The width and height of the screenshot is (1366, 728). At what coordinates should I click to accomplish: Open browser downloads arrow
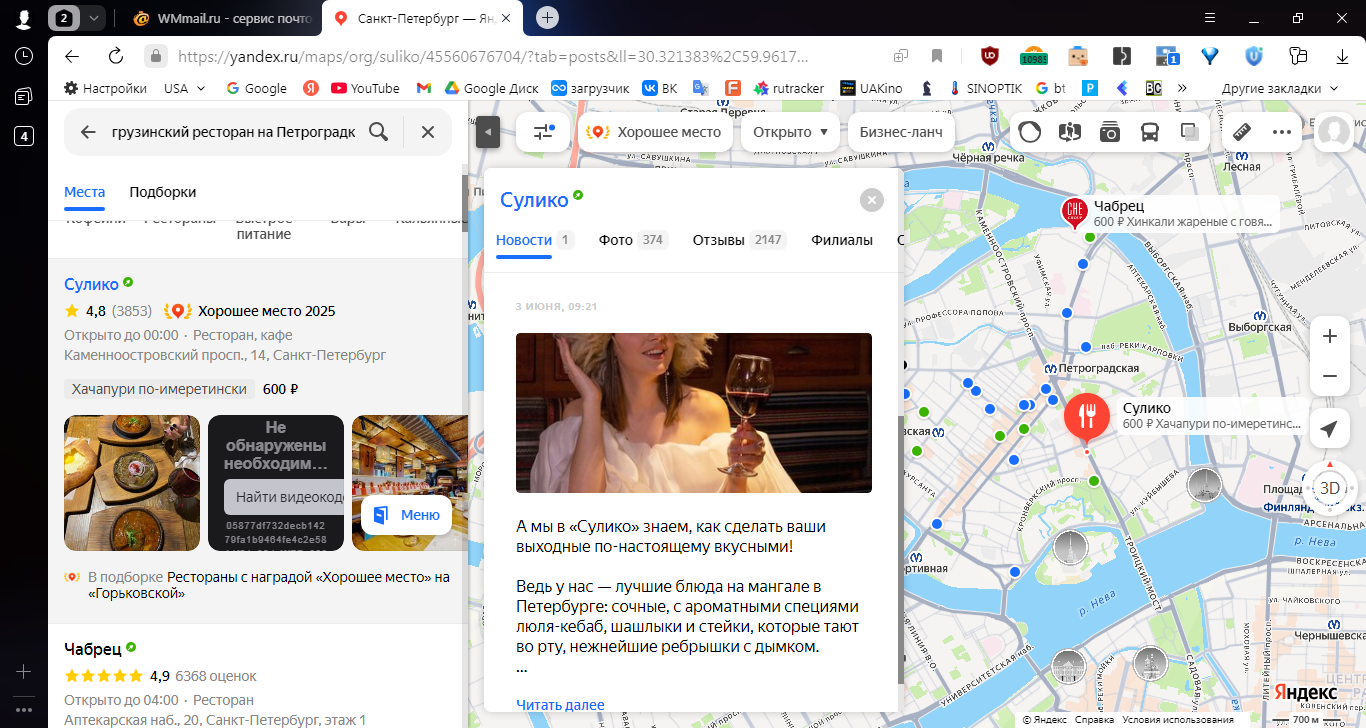tap(1343, 56)
